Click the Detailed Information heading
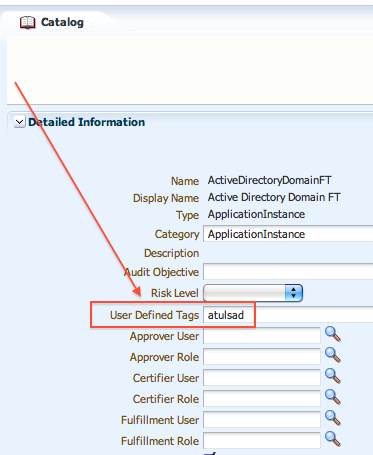 86,122
